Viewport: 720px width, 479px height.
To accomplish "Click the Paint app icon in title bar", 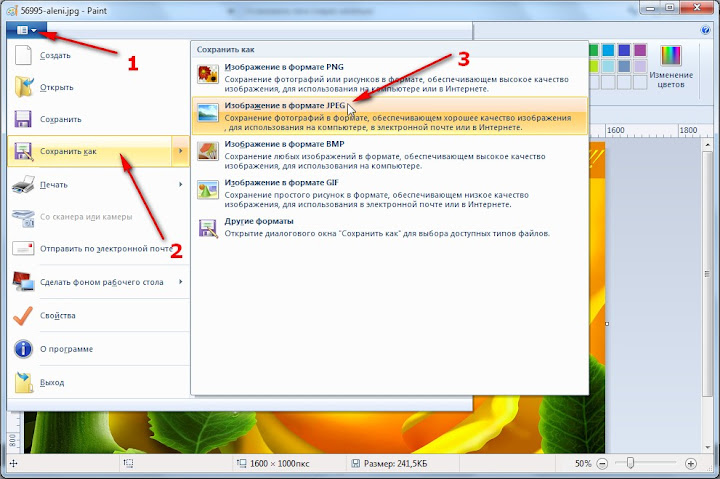I will tap(12, 10).
